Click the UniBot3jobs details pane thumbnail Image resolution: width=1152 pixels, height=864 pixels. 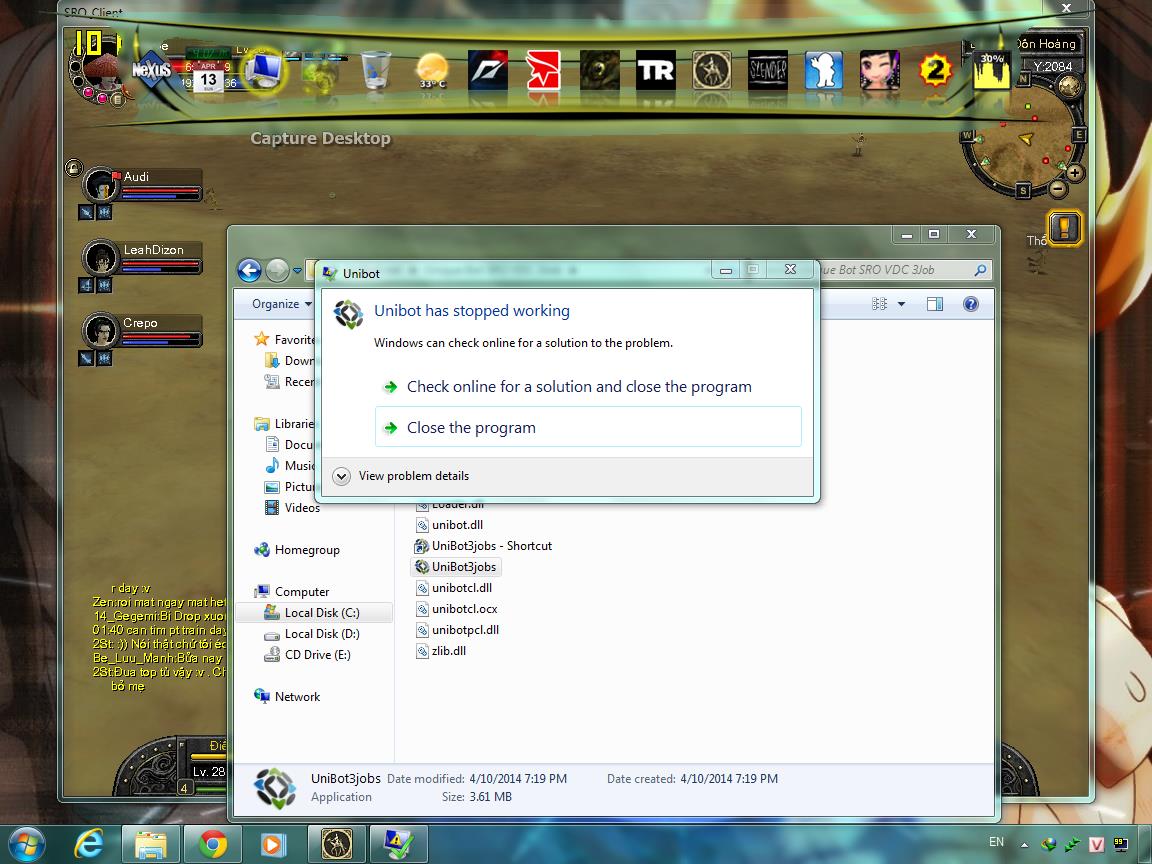[x=275, y=788]
